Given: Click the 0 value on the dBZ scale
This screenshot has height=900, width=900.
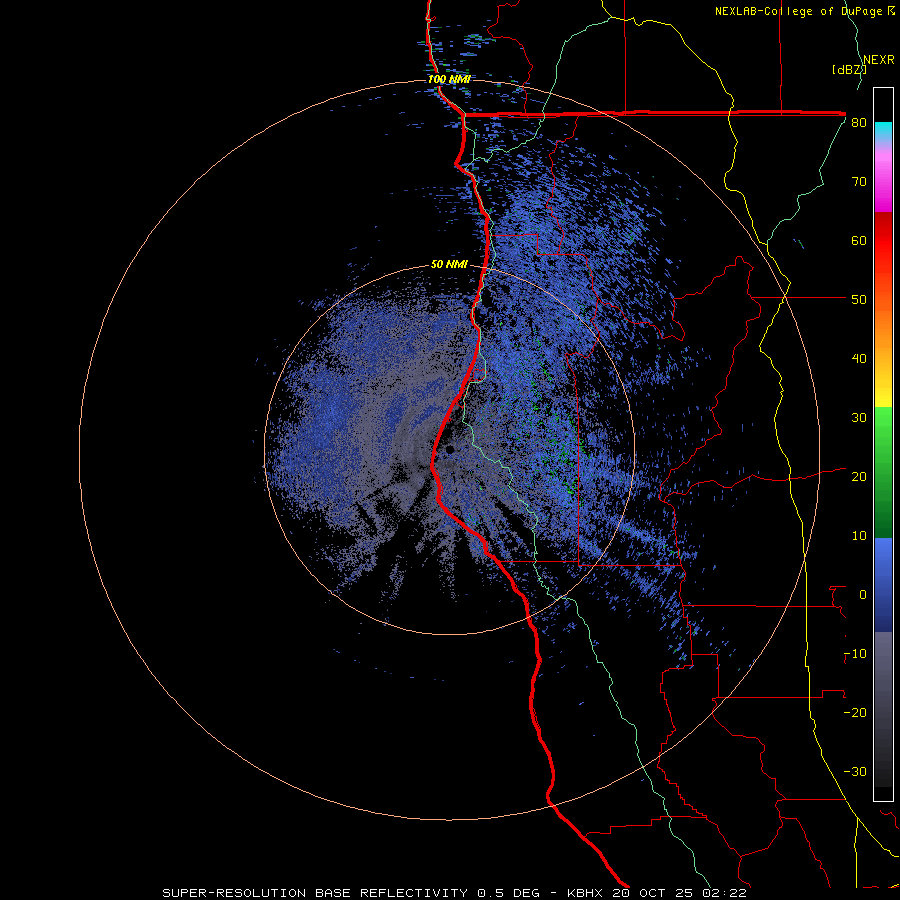Looking at the screenshot, I should [x=863, y=595].
